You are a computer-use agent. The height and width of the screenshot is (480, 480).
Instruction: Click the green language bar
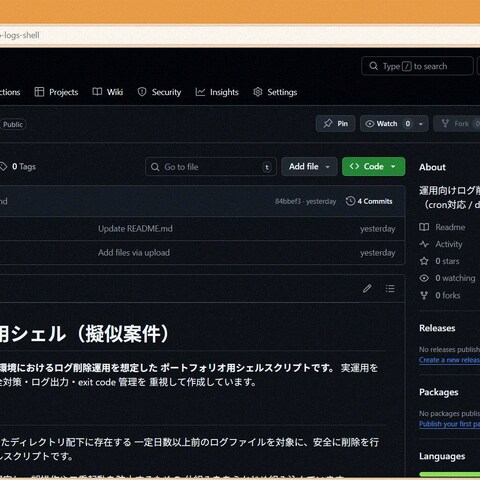(450, 474)
